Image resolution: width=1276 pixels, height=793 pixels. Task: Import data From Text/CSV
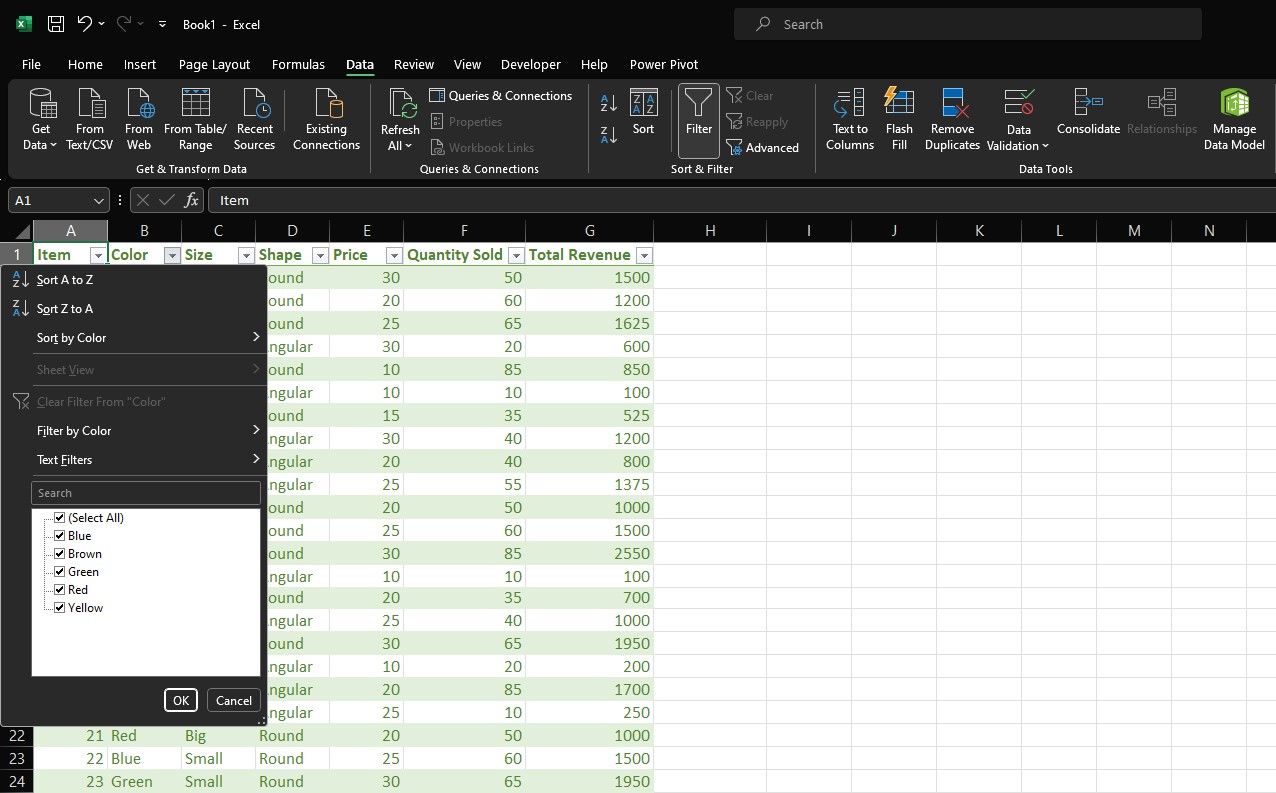point(90,118)
